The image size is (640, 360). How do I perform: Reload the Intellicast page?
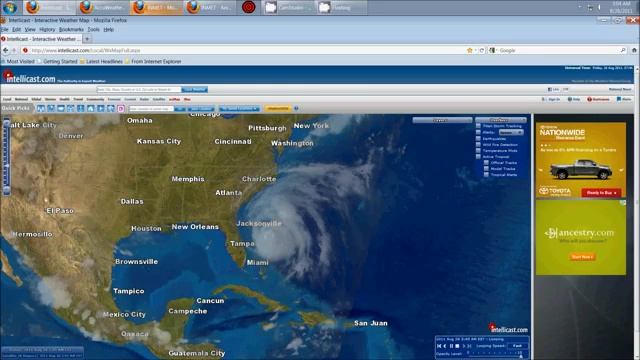482,50
